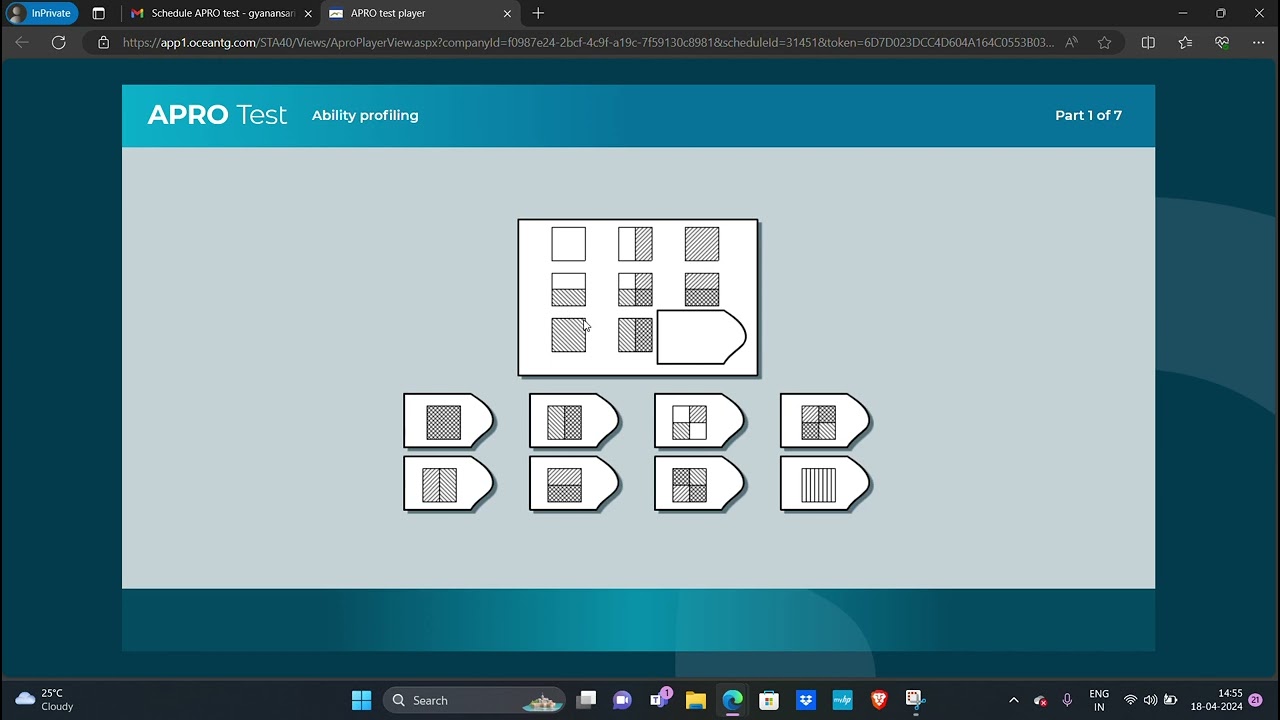The height and width of the screenshot is (720, 1280).
Task: Choose four-quadrant answer with crosshatch top-right
Action: pos(826,421)
